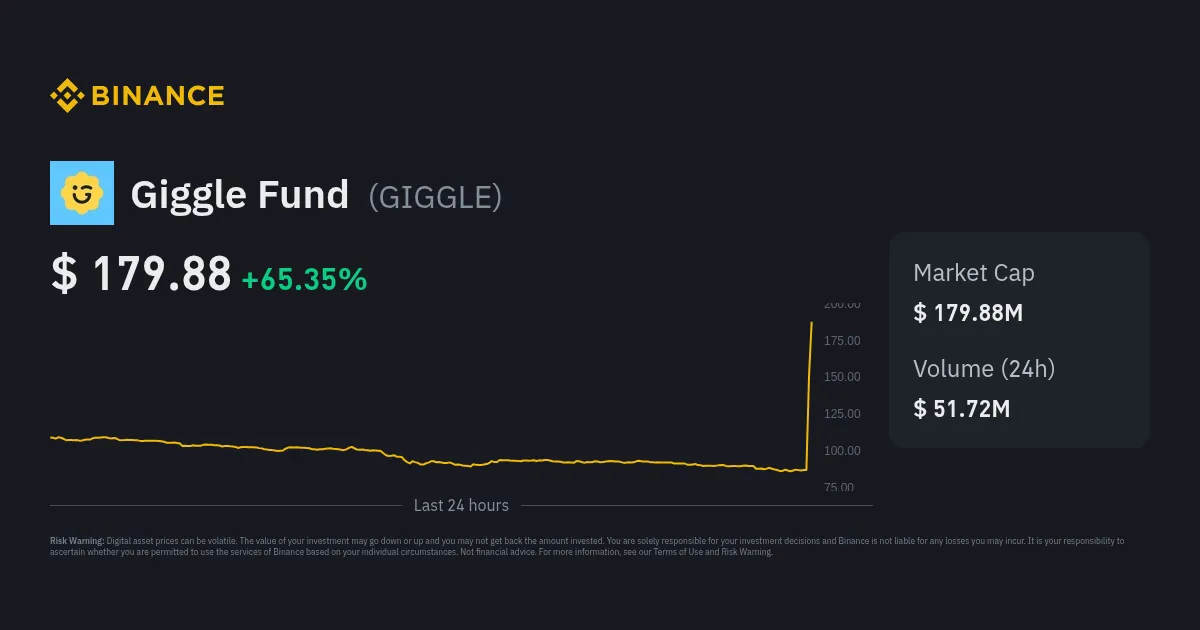Click the +65.35% green change percentage
The height and width of the screenshot is (630, 1200).
[x=304, y=279]
